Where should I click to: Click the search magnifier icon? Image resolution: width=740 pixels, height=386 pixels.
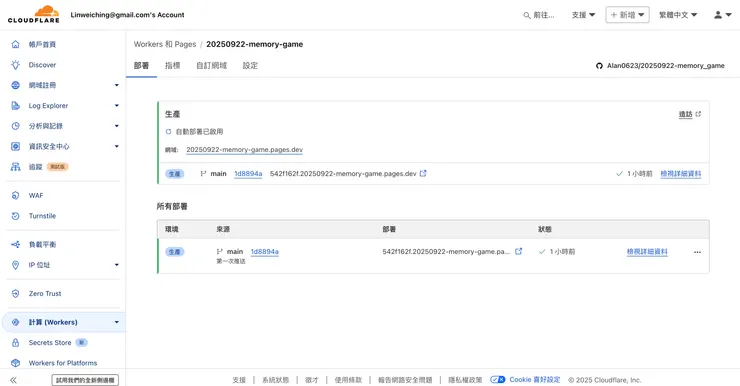(527, 15)
